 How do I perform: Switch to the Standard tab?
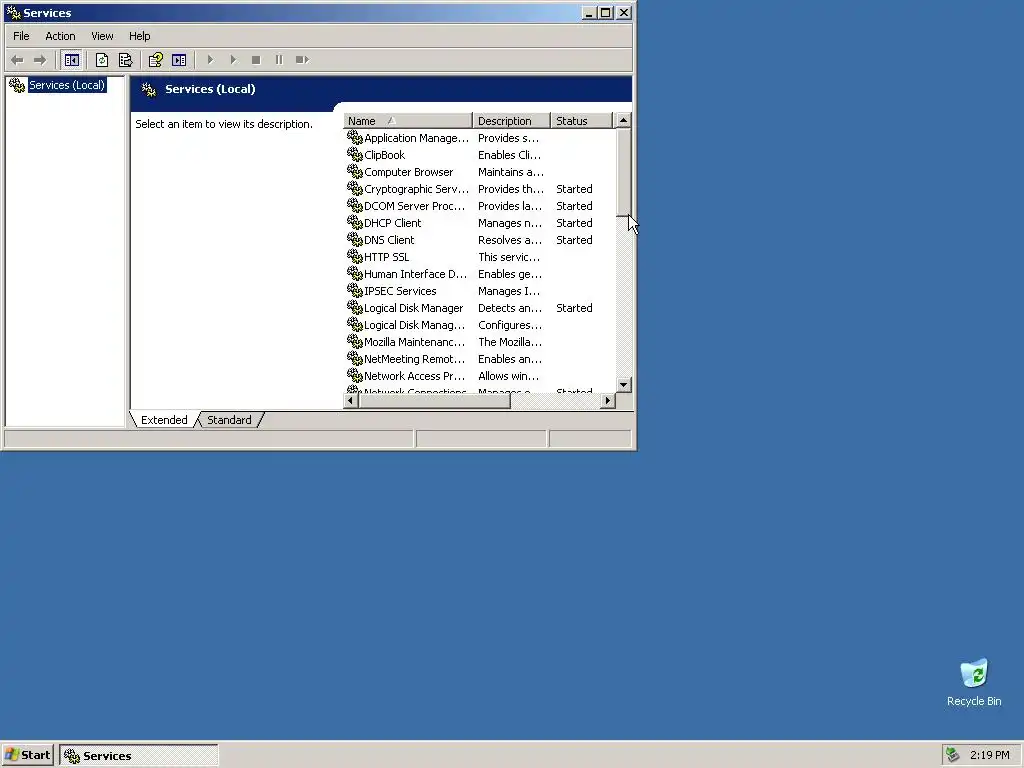pyautogui.click(x=229, y=420)
